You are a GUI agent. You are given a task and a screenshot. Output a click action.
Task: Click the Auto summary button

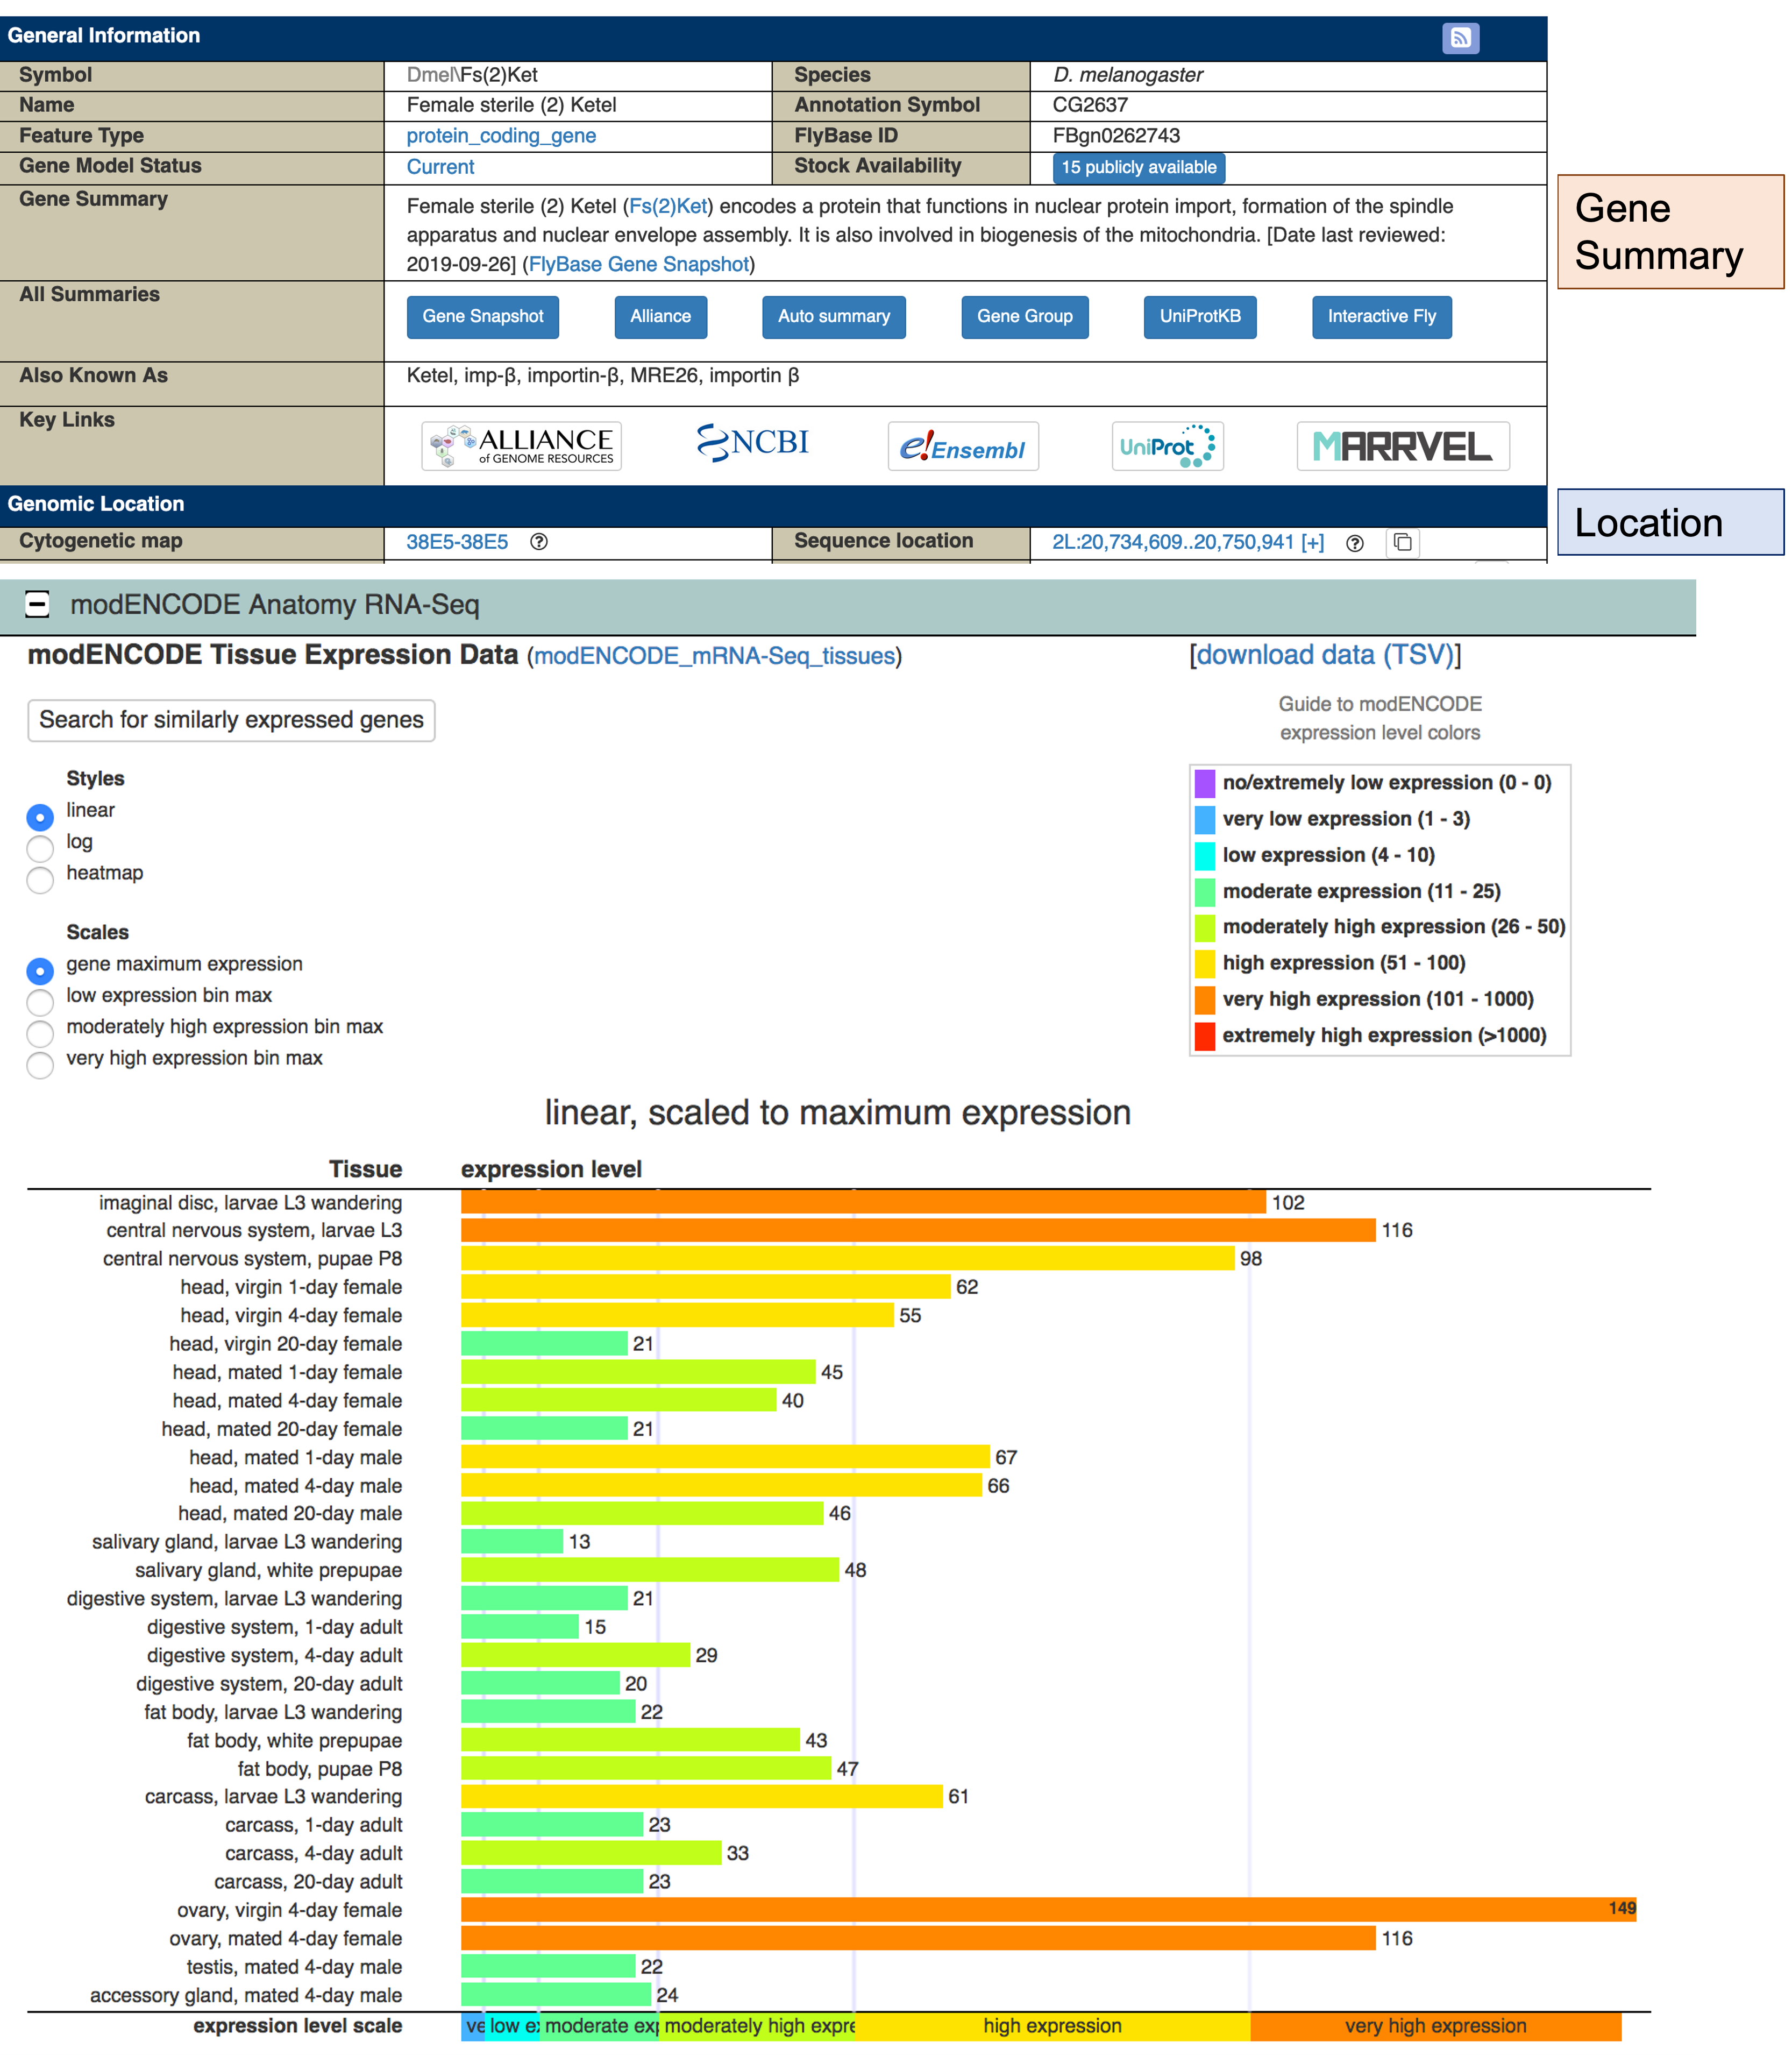pyautogui.click(x=834, y=317)
